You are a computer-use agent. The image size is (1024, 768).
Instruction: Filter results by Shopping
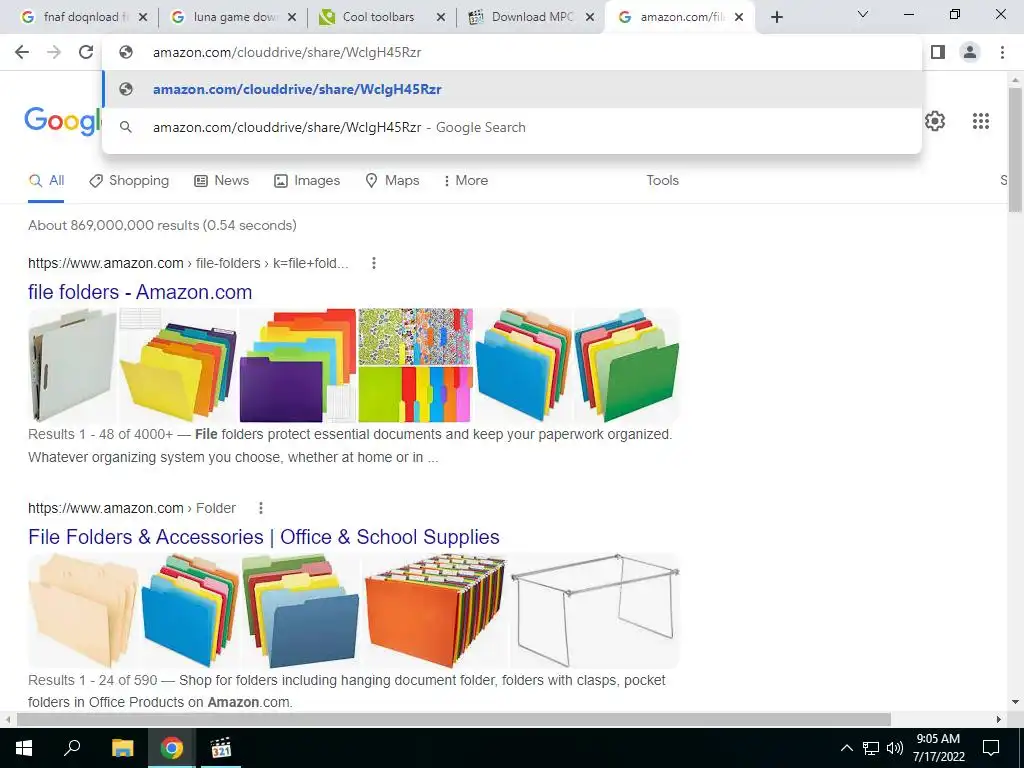(129, 181)
